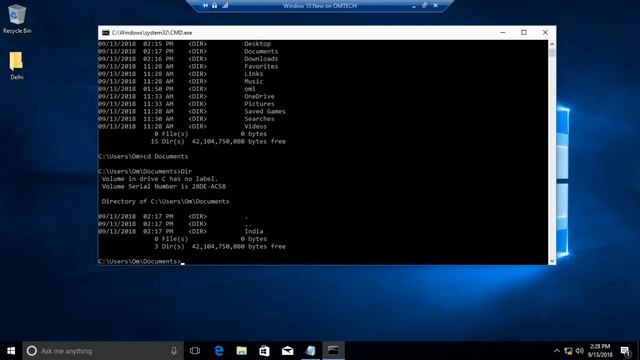Open the Windows Start menu
Image resolution: width=640 pixels, height=360 pixels.
click(x=11, y=351)
